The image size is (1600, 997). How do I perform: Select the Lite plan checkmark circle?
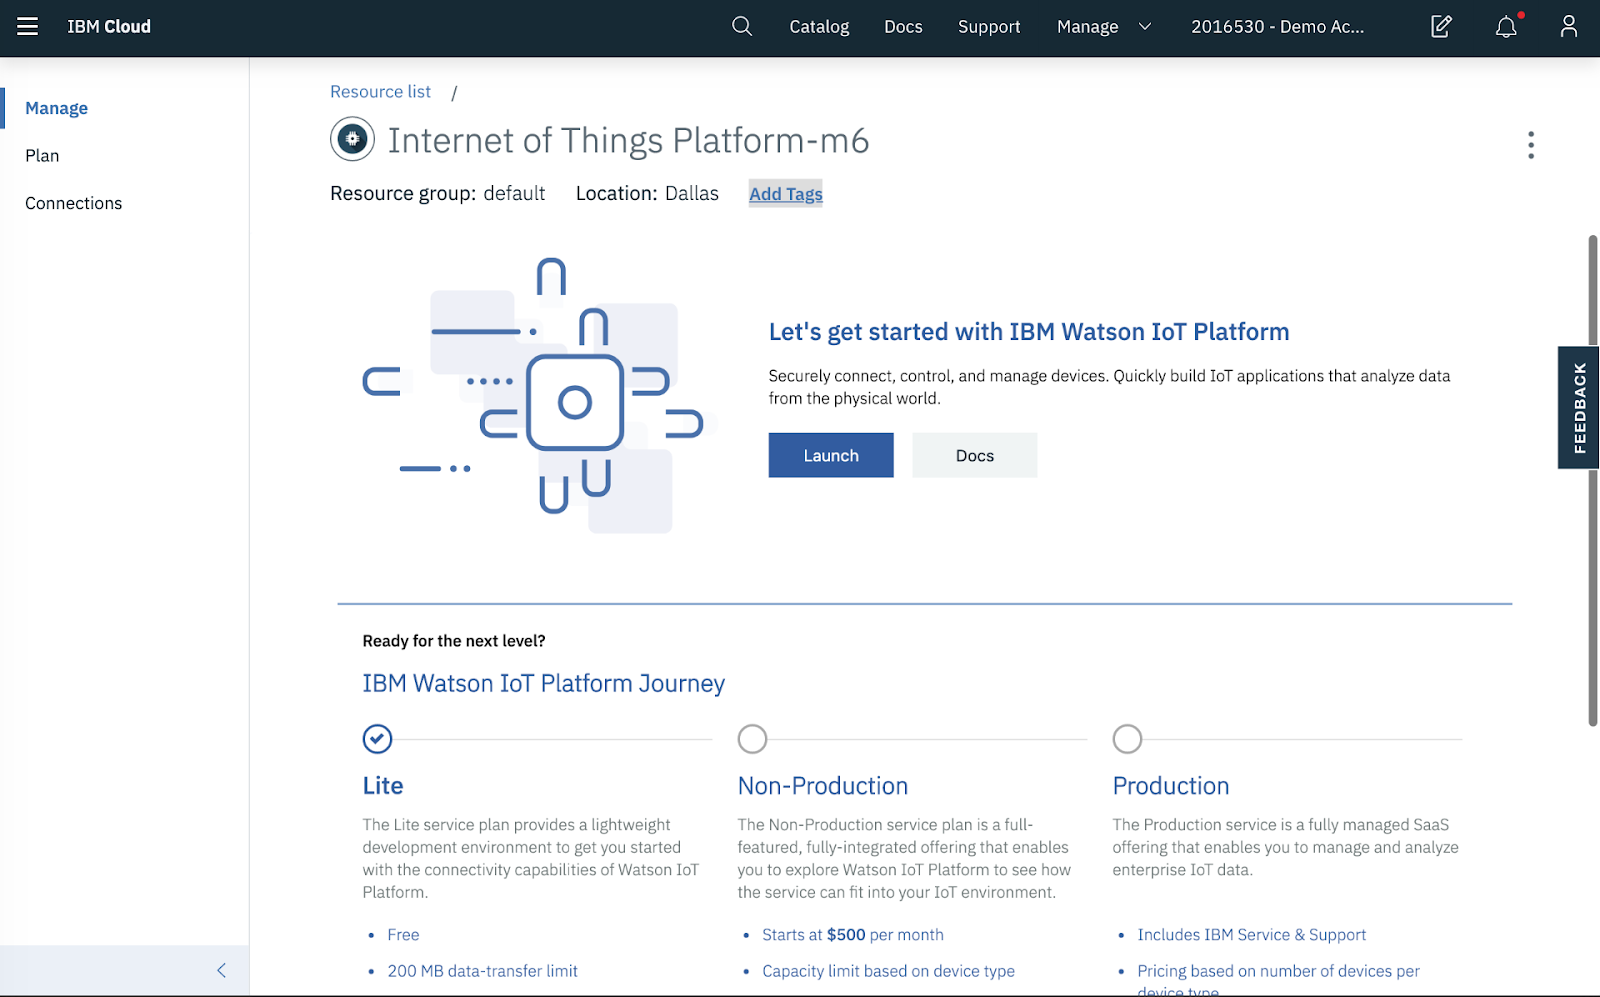pyautogui.click(x=377, y=739)
